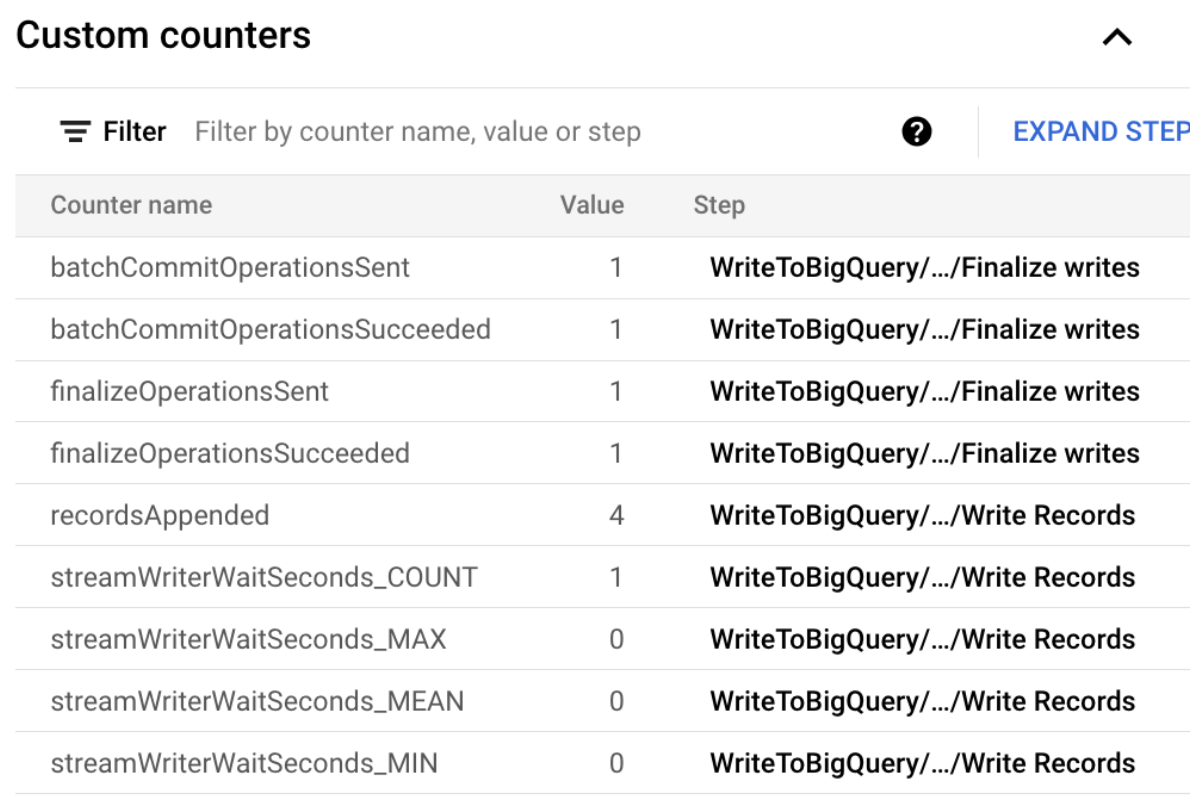Image resolution: width=1190 pixels, height=796 pixels.
Task: Open Write Records step for streamWriterWaitSeconds_MEAN
Action: point(922,701)
